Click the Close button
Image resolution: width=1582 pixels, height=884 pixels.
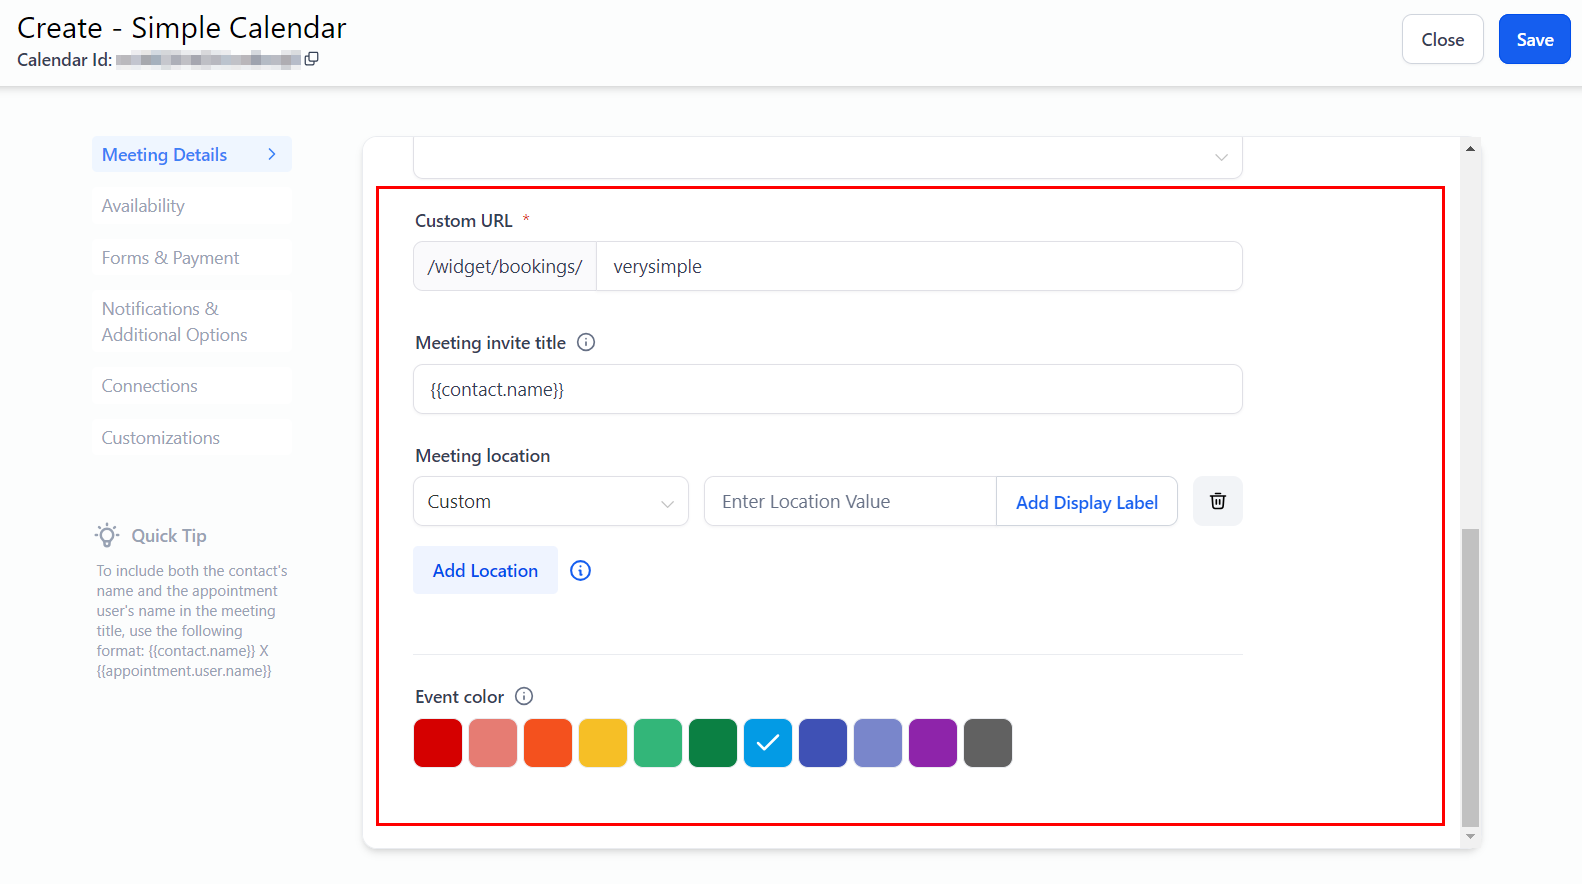coord(1441,40)
